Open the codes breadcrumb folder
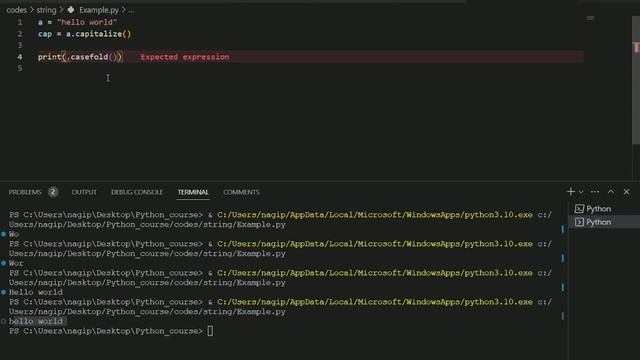The image size is (640, 360). pyautogui.click(x=16, y=10)
